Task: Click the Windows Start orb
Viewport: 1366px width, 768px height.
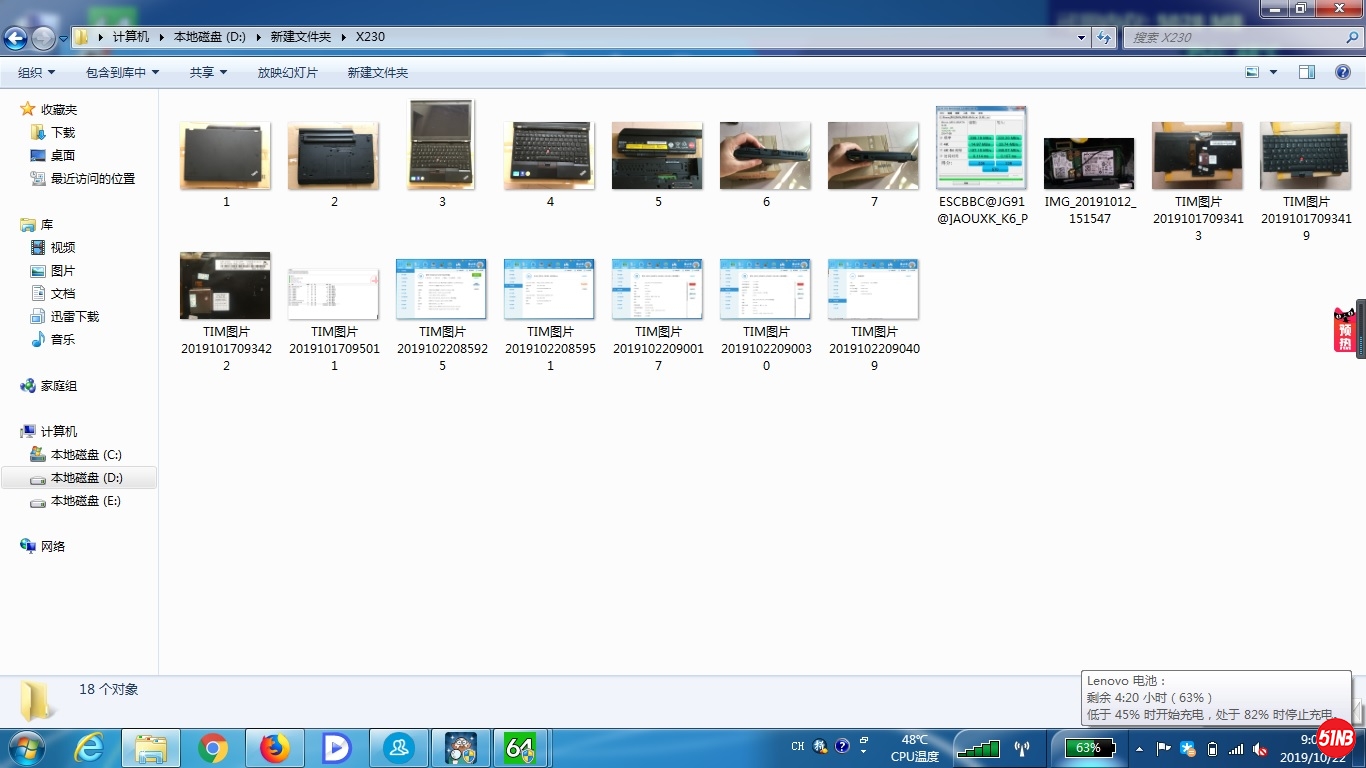Action: click(26, 747)
